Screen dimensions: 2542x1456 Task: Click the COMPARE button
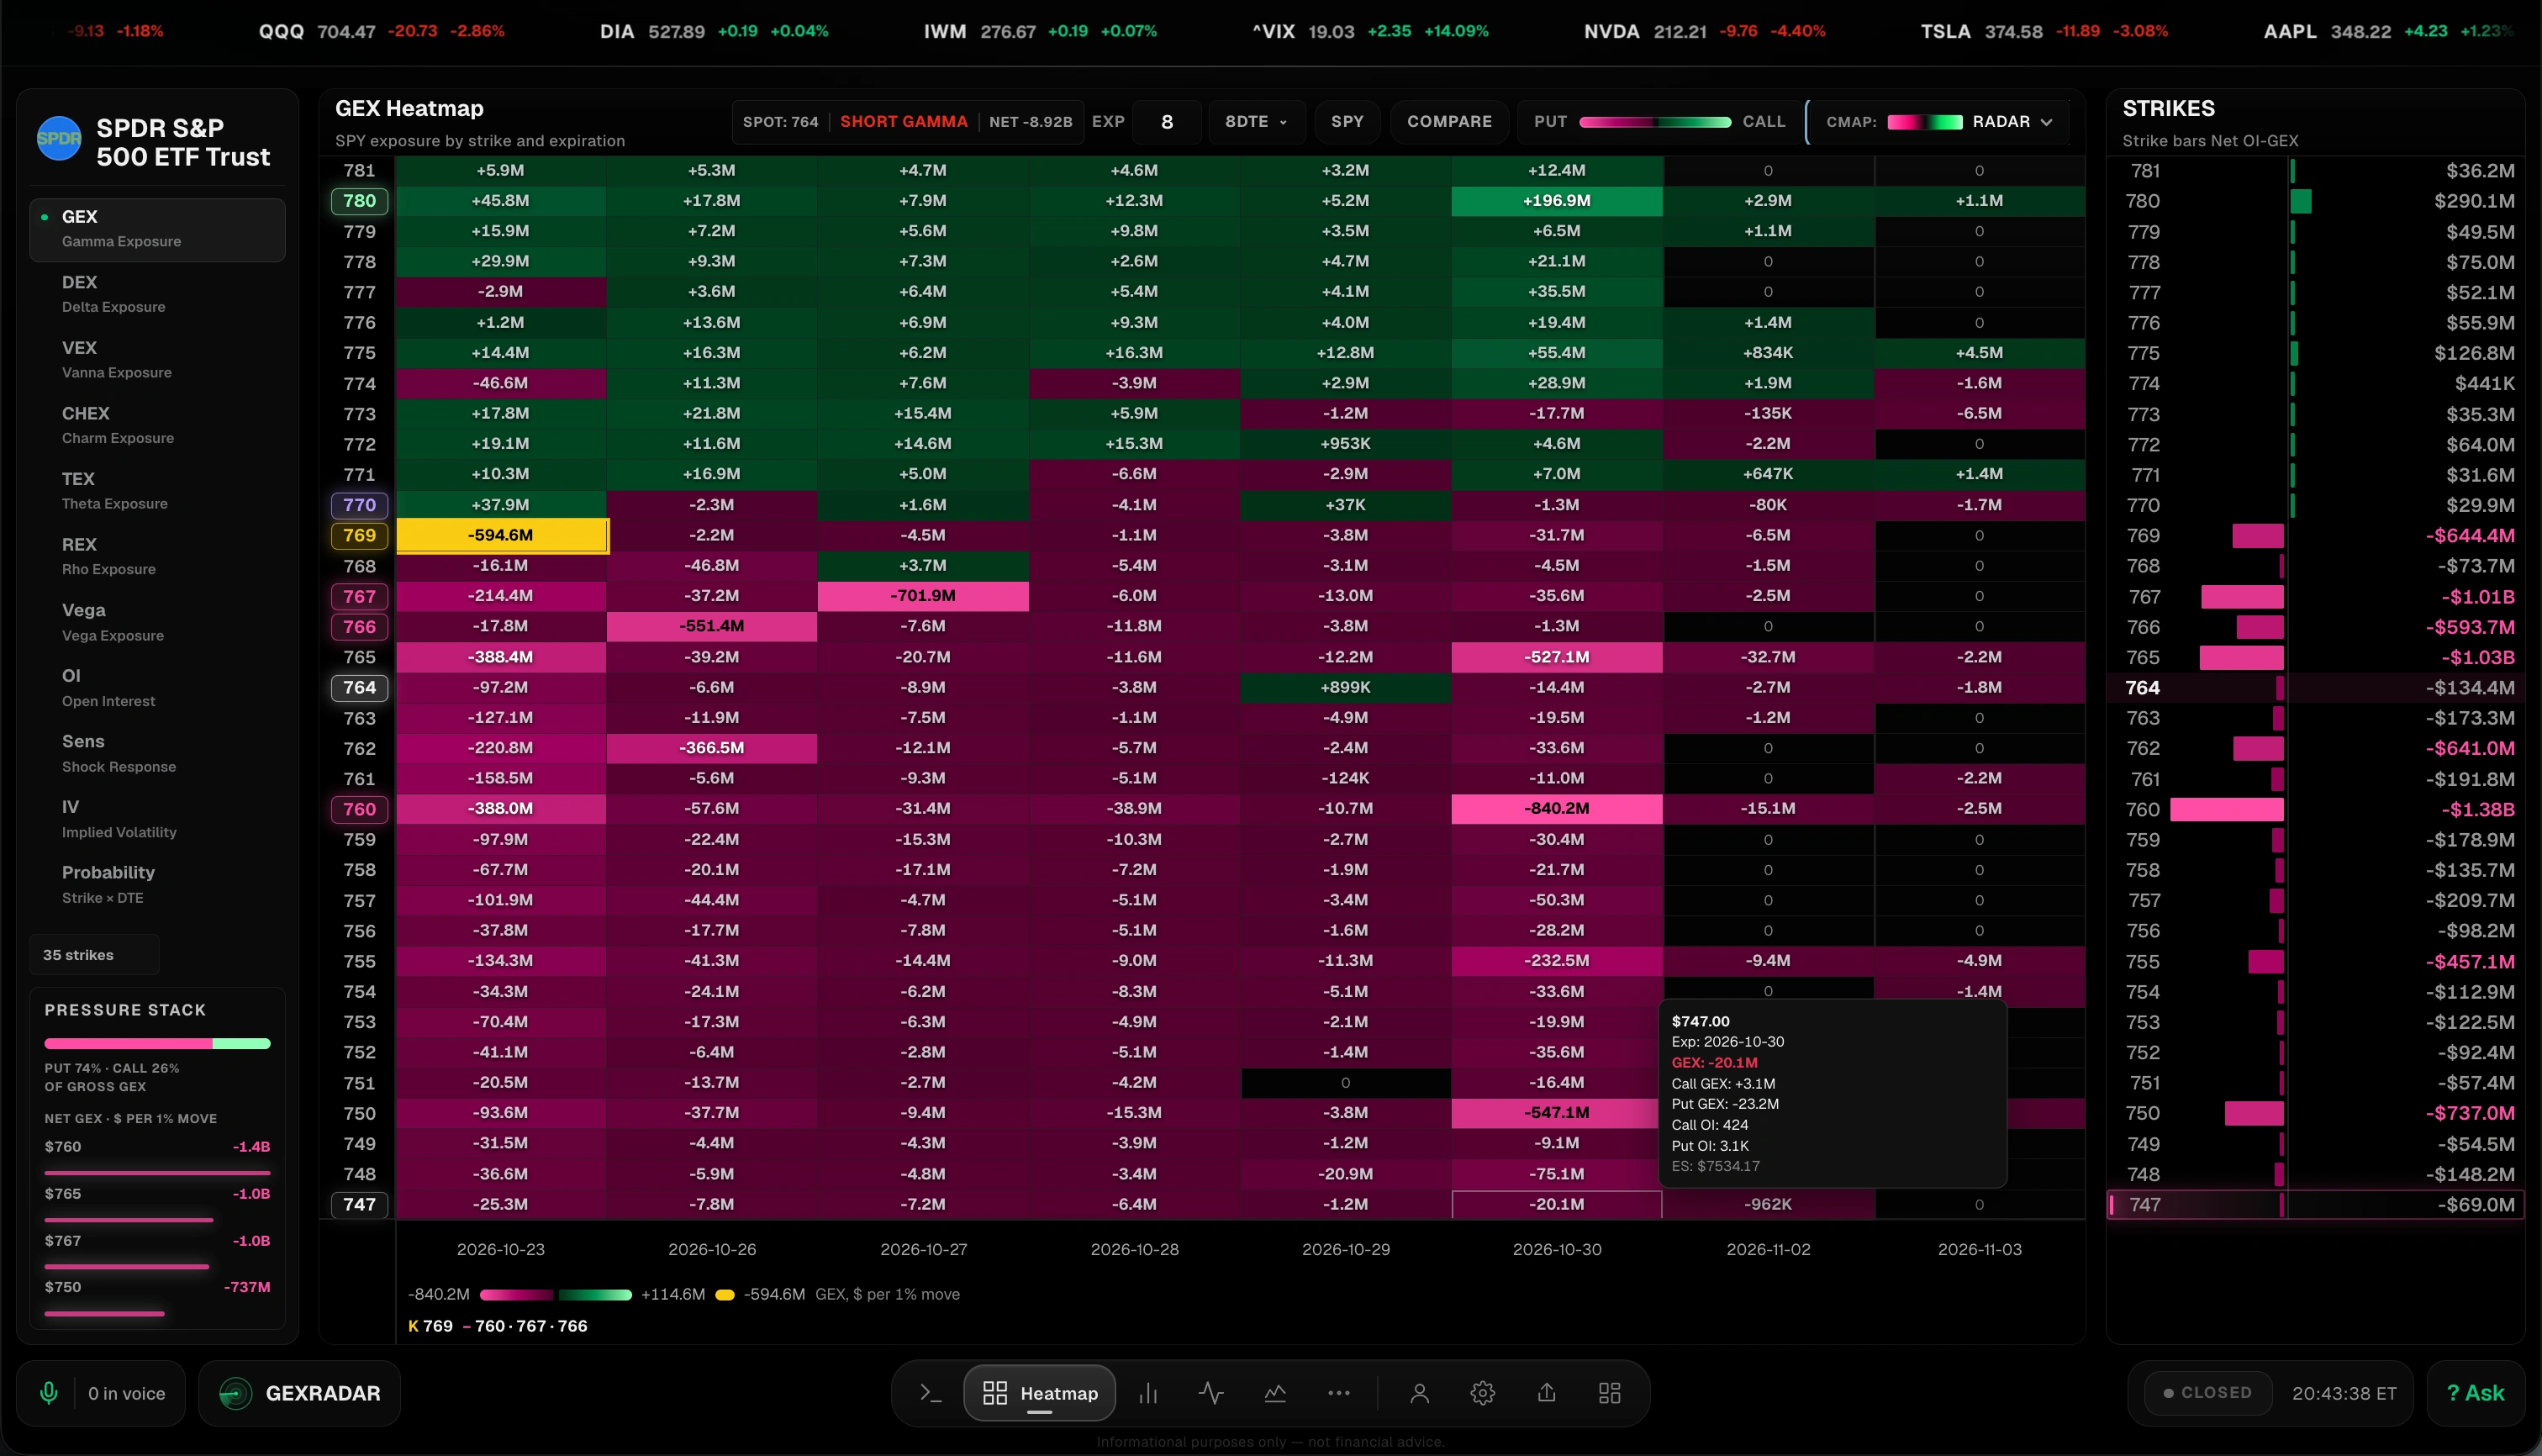(x=1449, y=122)
